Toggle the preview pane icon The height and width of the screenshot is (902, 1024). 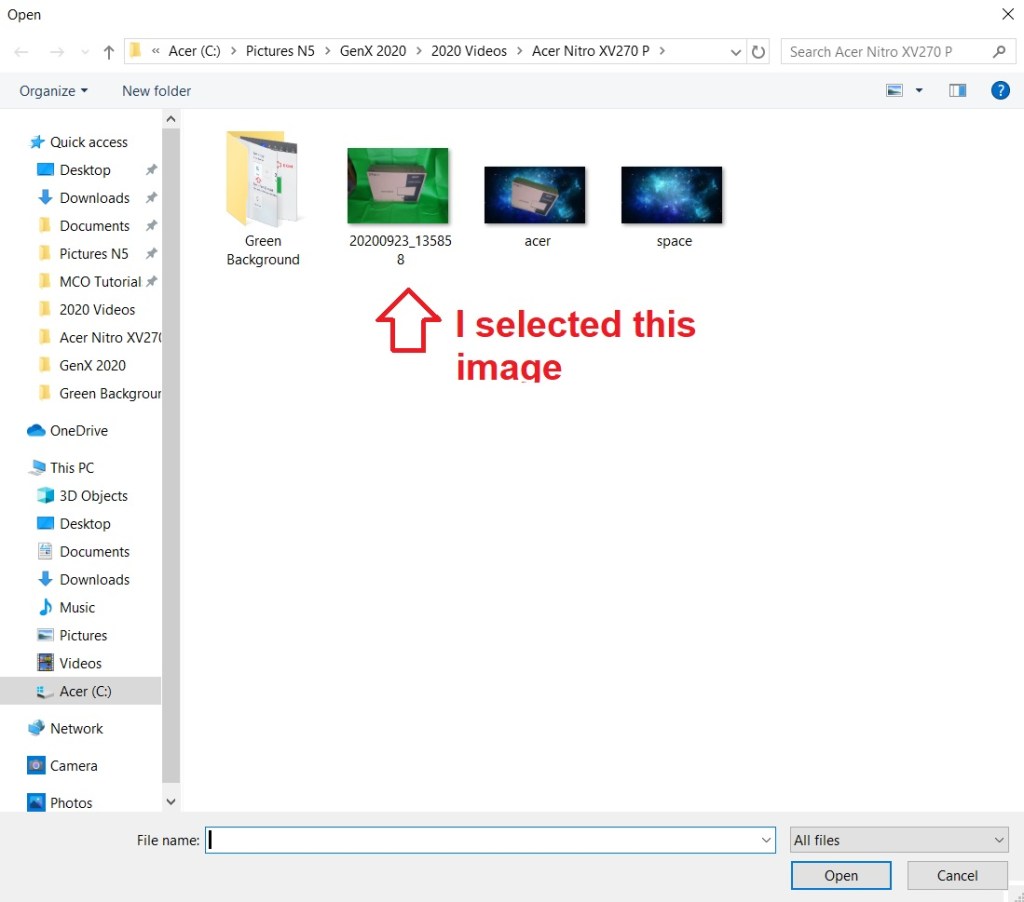[957, 91]
